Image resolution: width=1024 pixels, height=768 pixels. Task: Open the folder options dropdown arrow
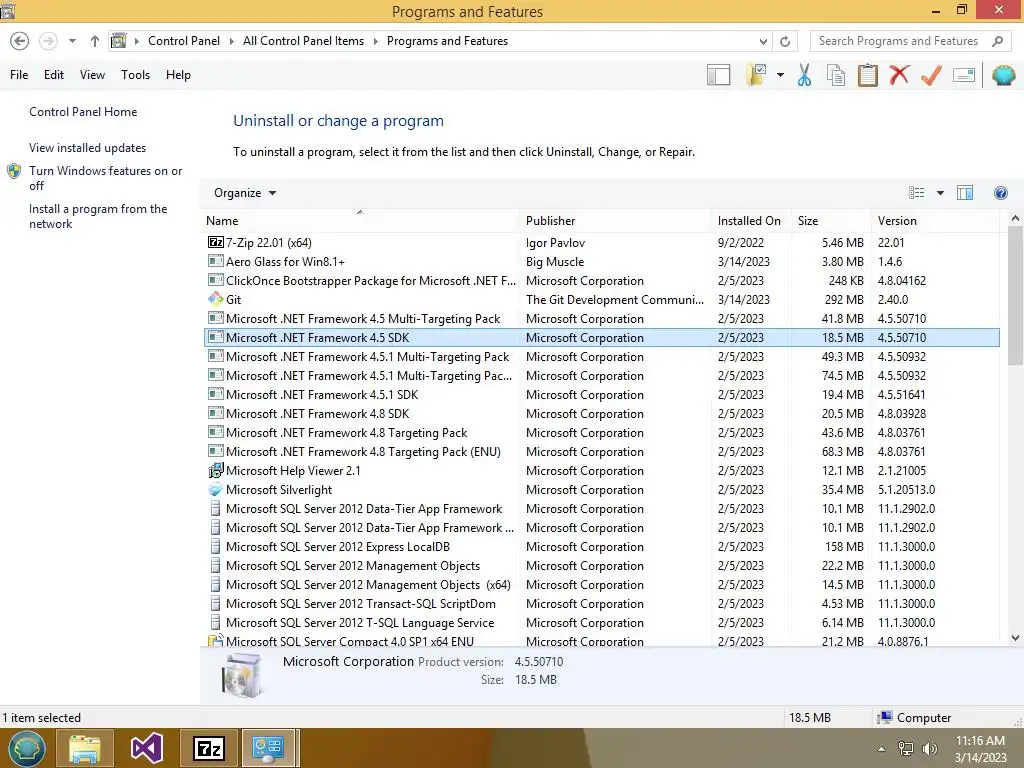pos(780,75)
